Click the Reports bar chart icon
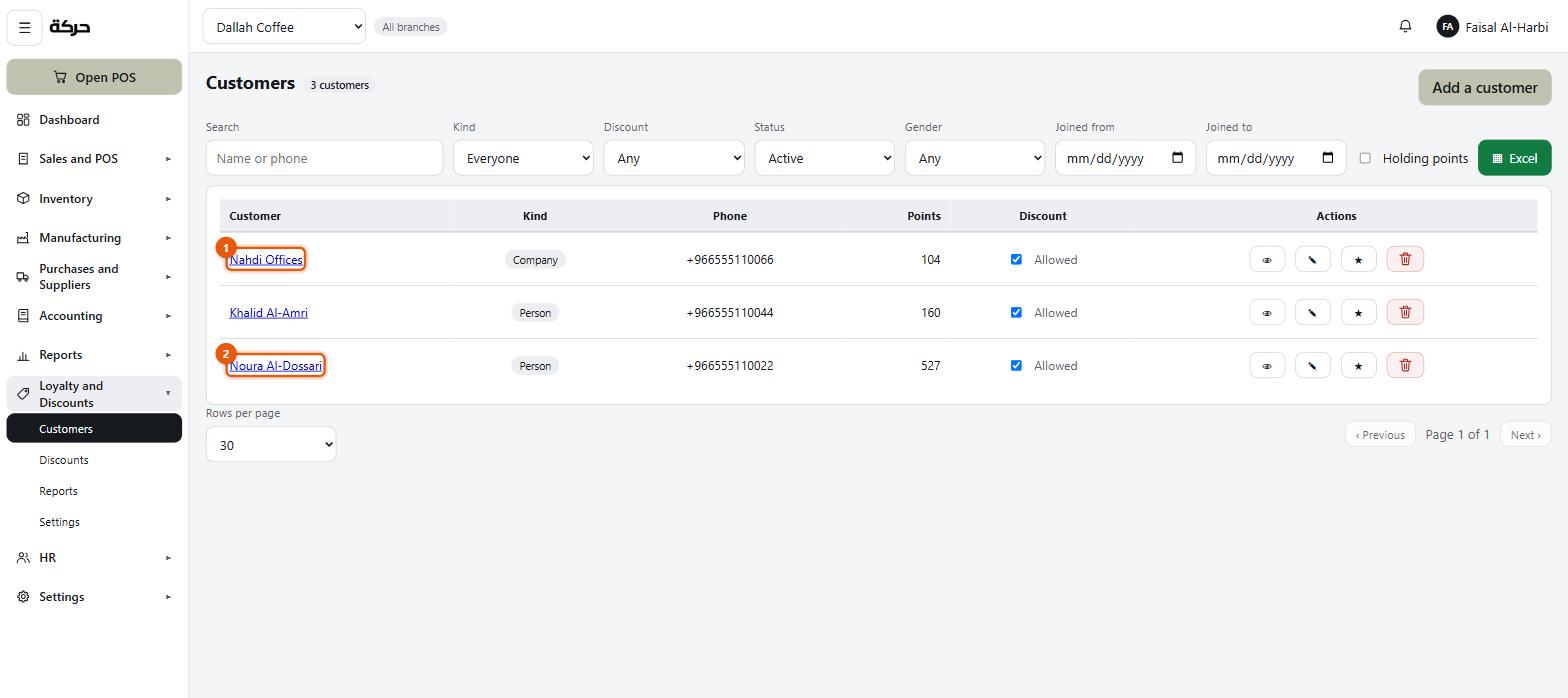Image resolution: width=1568 pixels, height=698 pixels. point(23,355)
